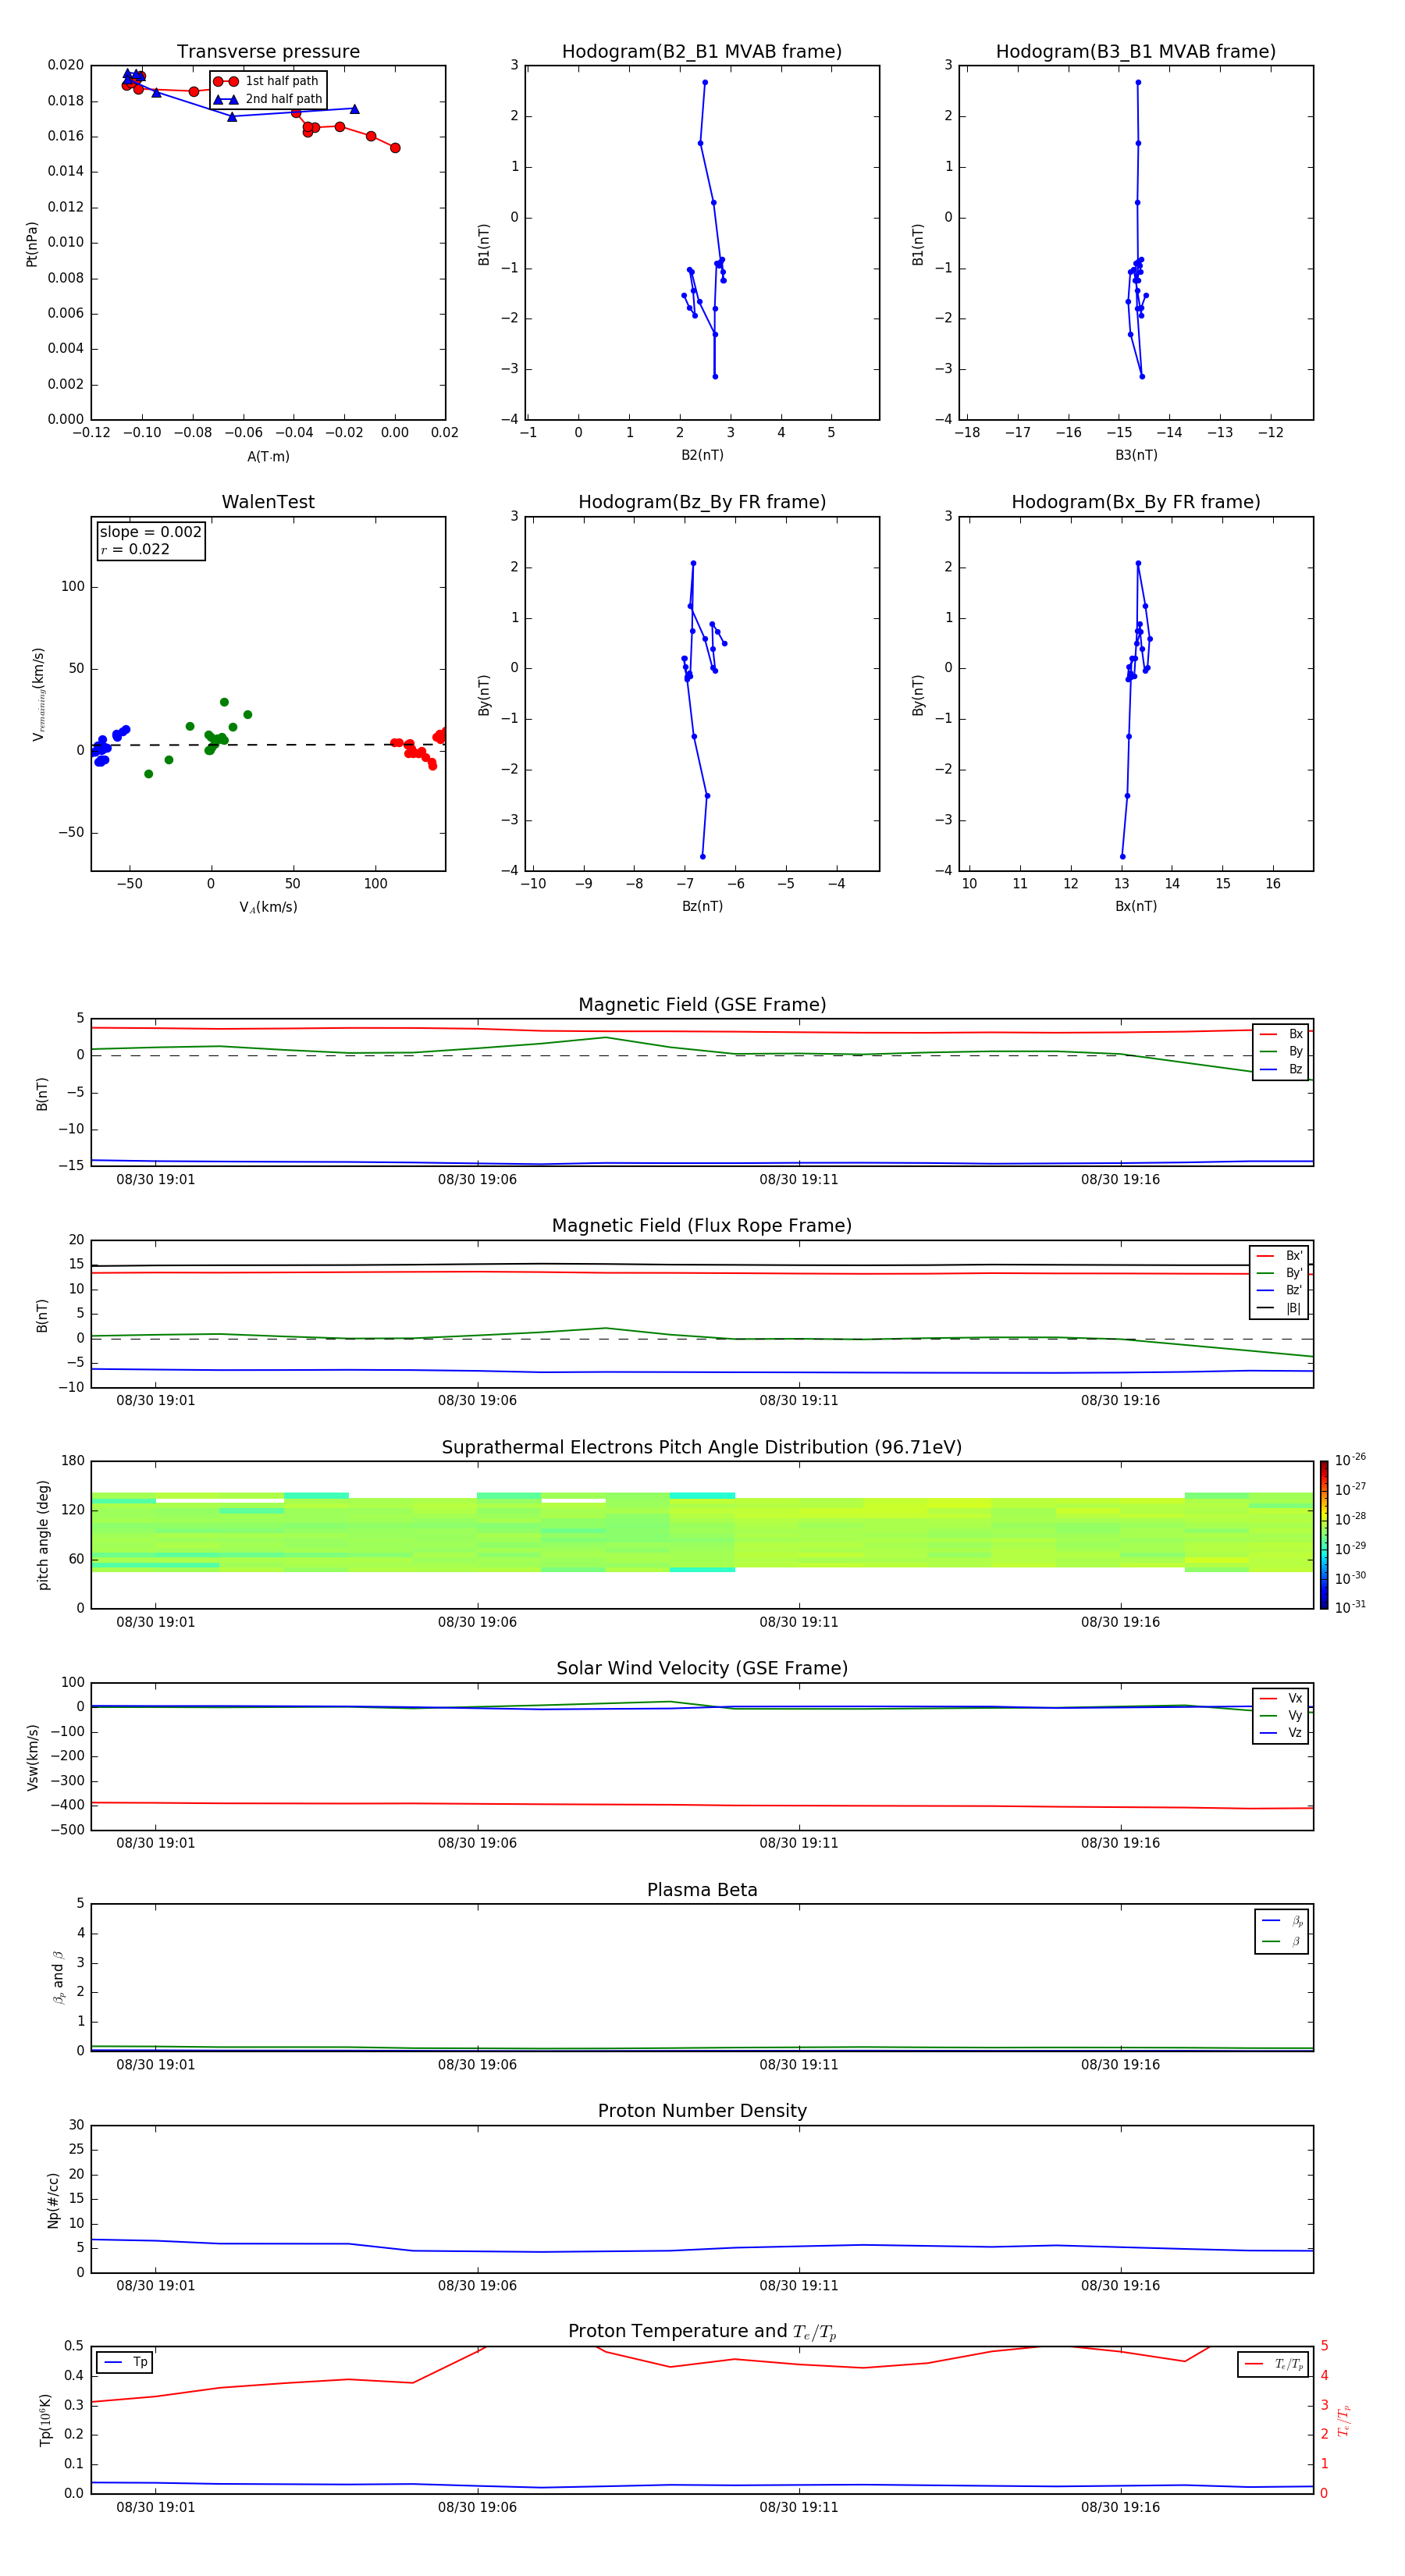The image size is (1405, 2576).
Task: Click the rightmost red circle in the Transverse pressure plot
Action: [395, 148]
